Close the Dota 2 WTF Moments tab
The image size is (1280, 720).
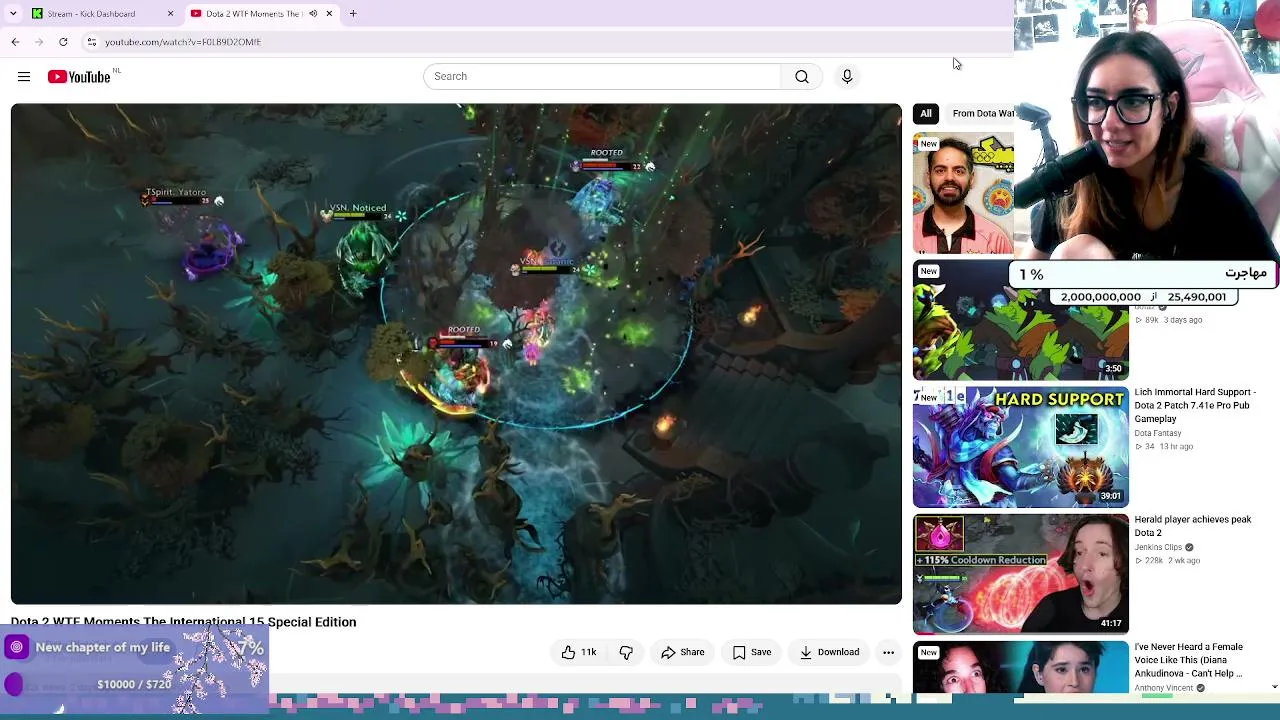(x=329, y=14)
